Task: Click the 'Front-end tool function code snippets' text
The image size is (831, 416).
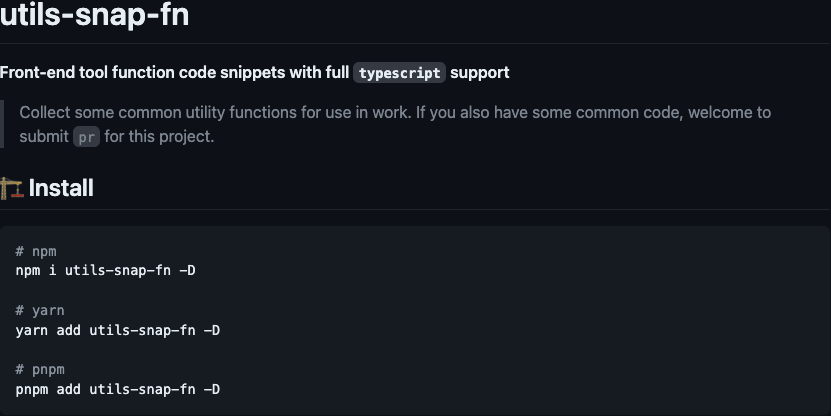Action: tap(143, 73)
